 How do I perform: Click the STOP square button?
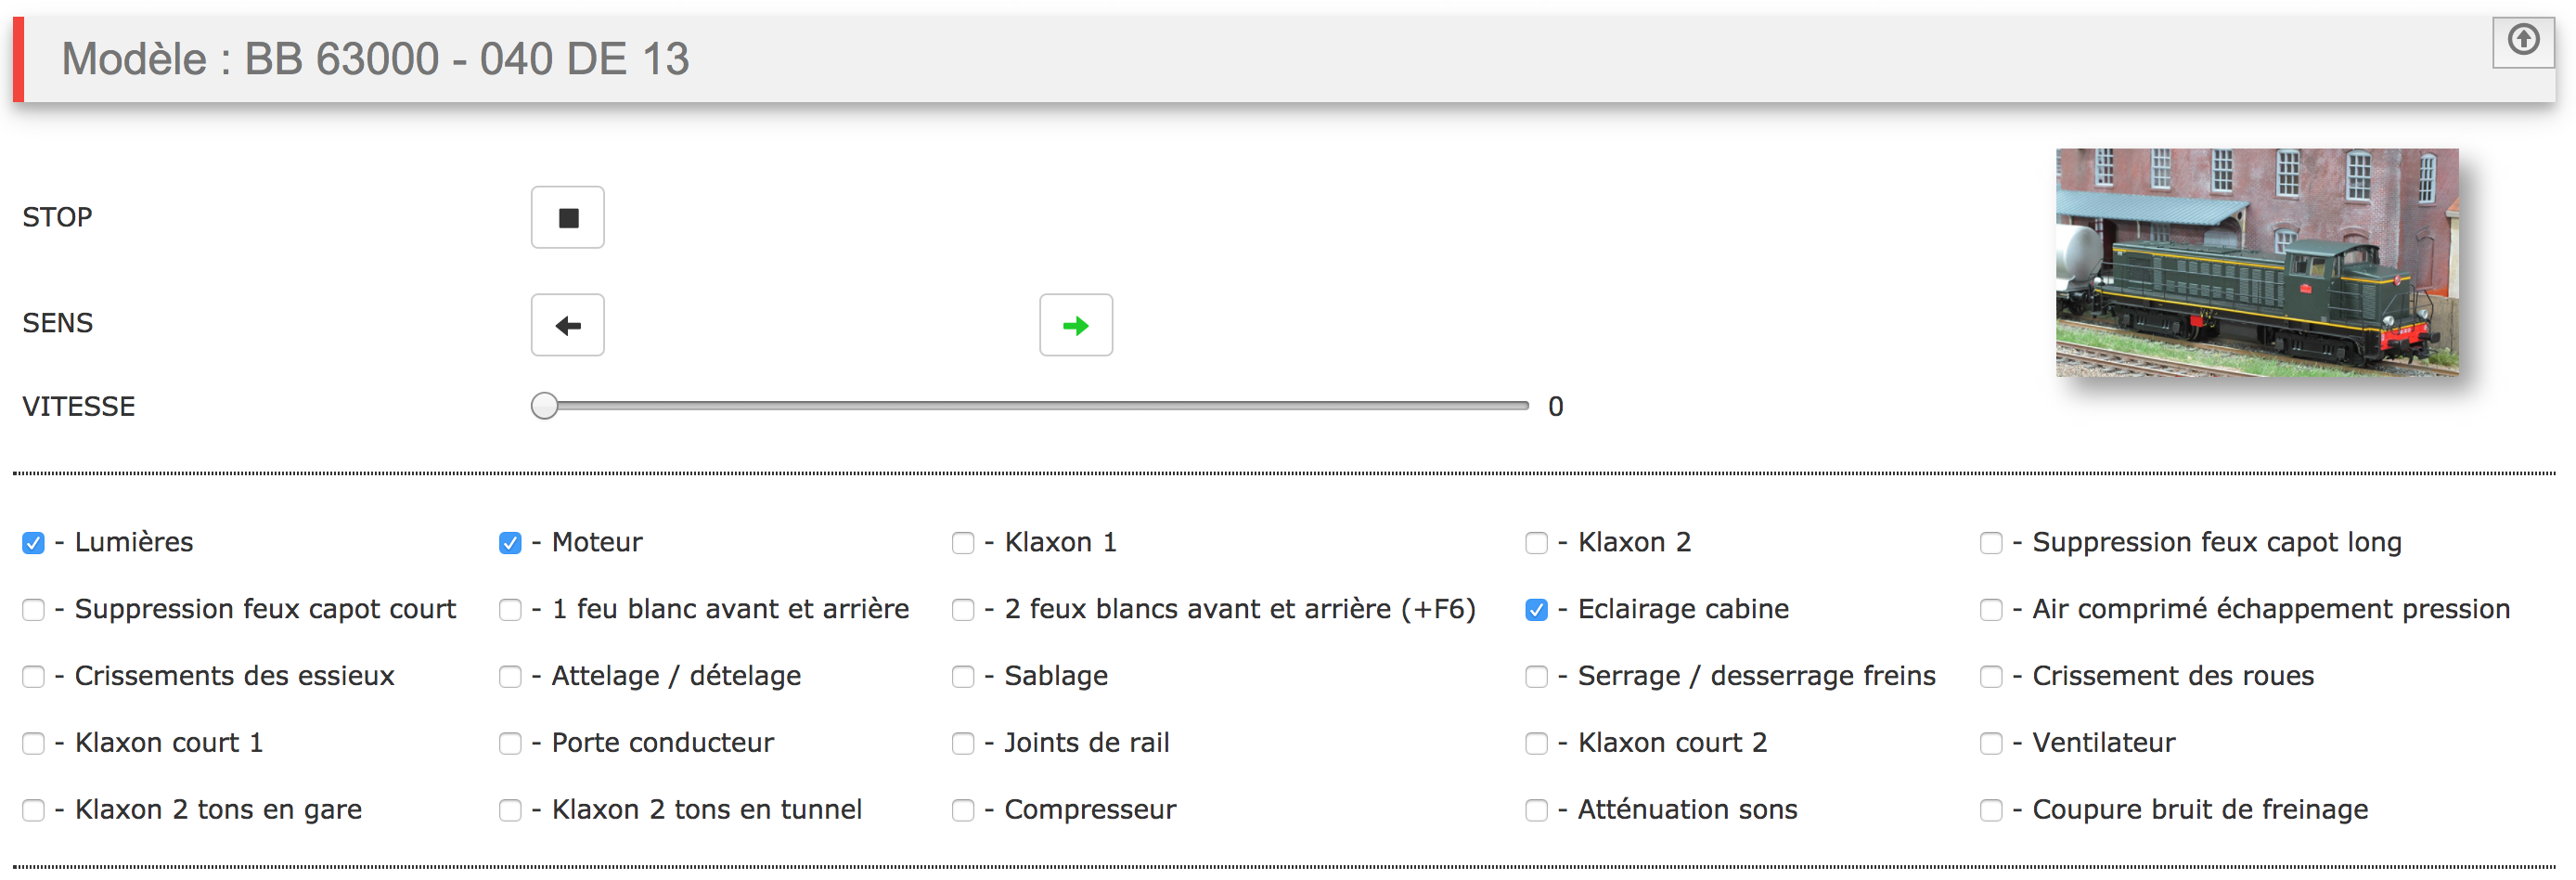567,217
